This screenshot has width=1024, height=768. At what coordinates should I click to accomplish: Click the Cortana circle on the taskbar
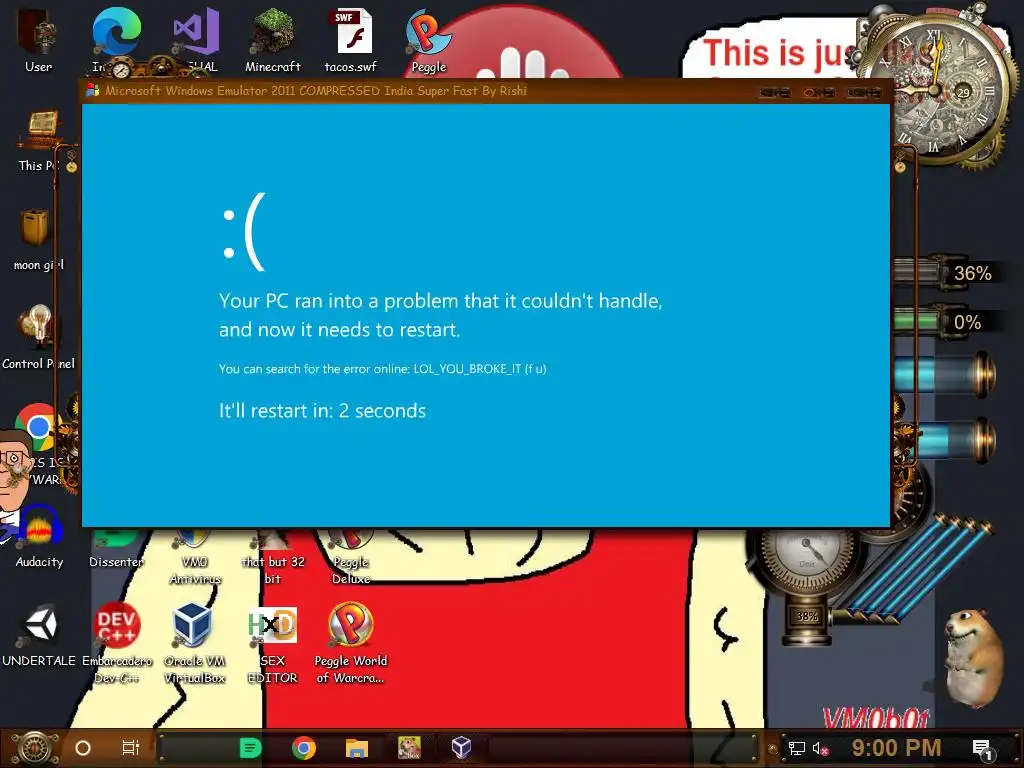pos(83,748)
